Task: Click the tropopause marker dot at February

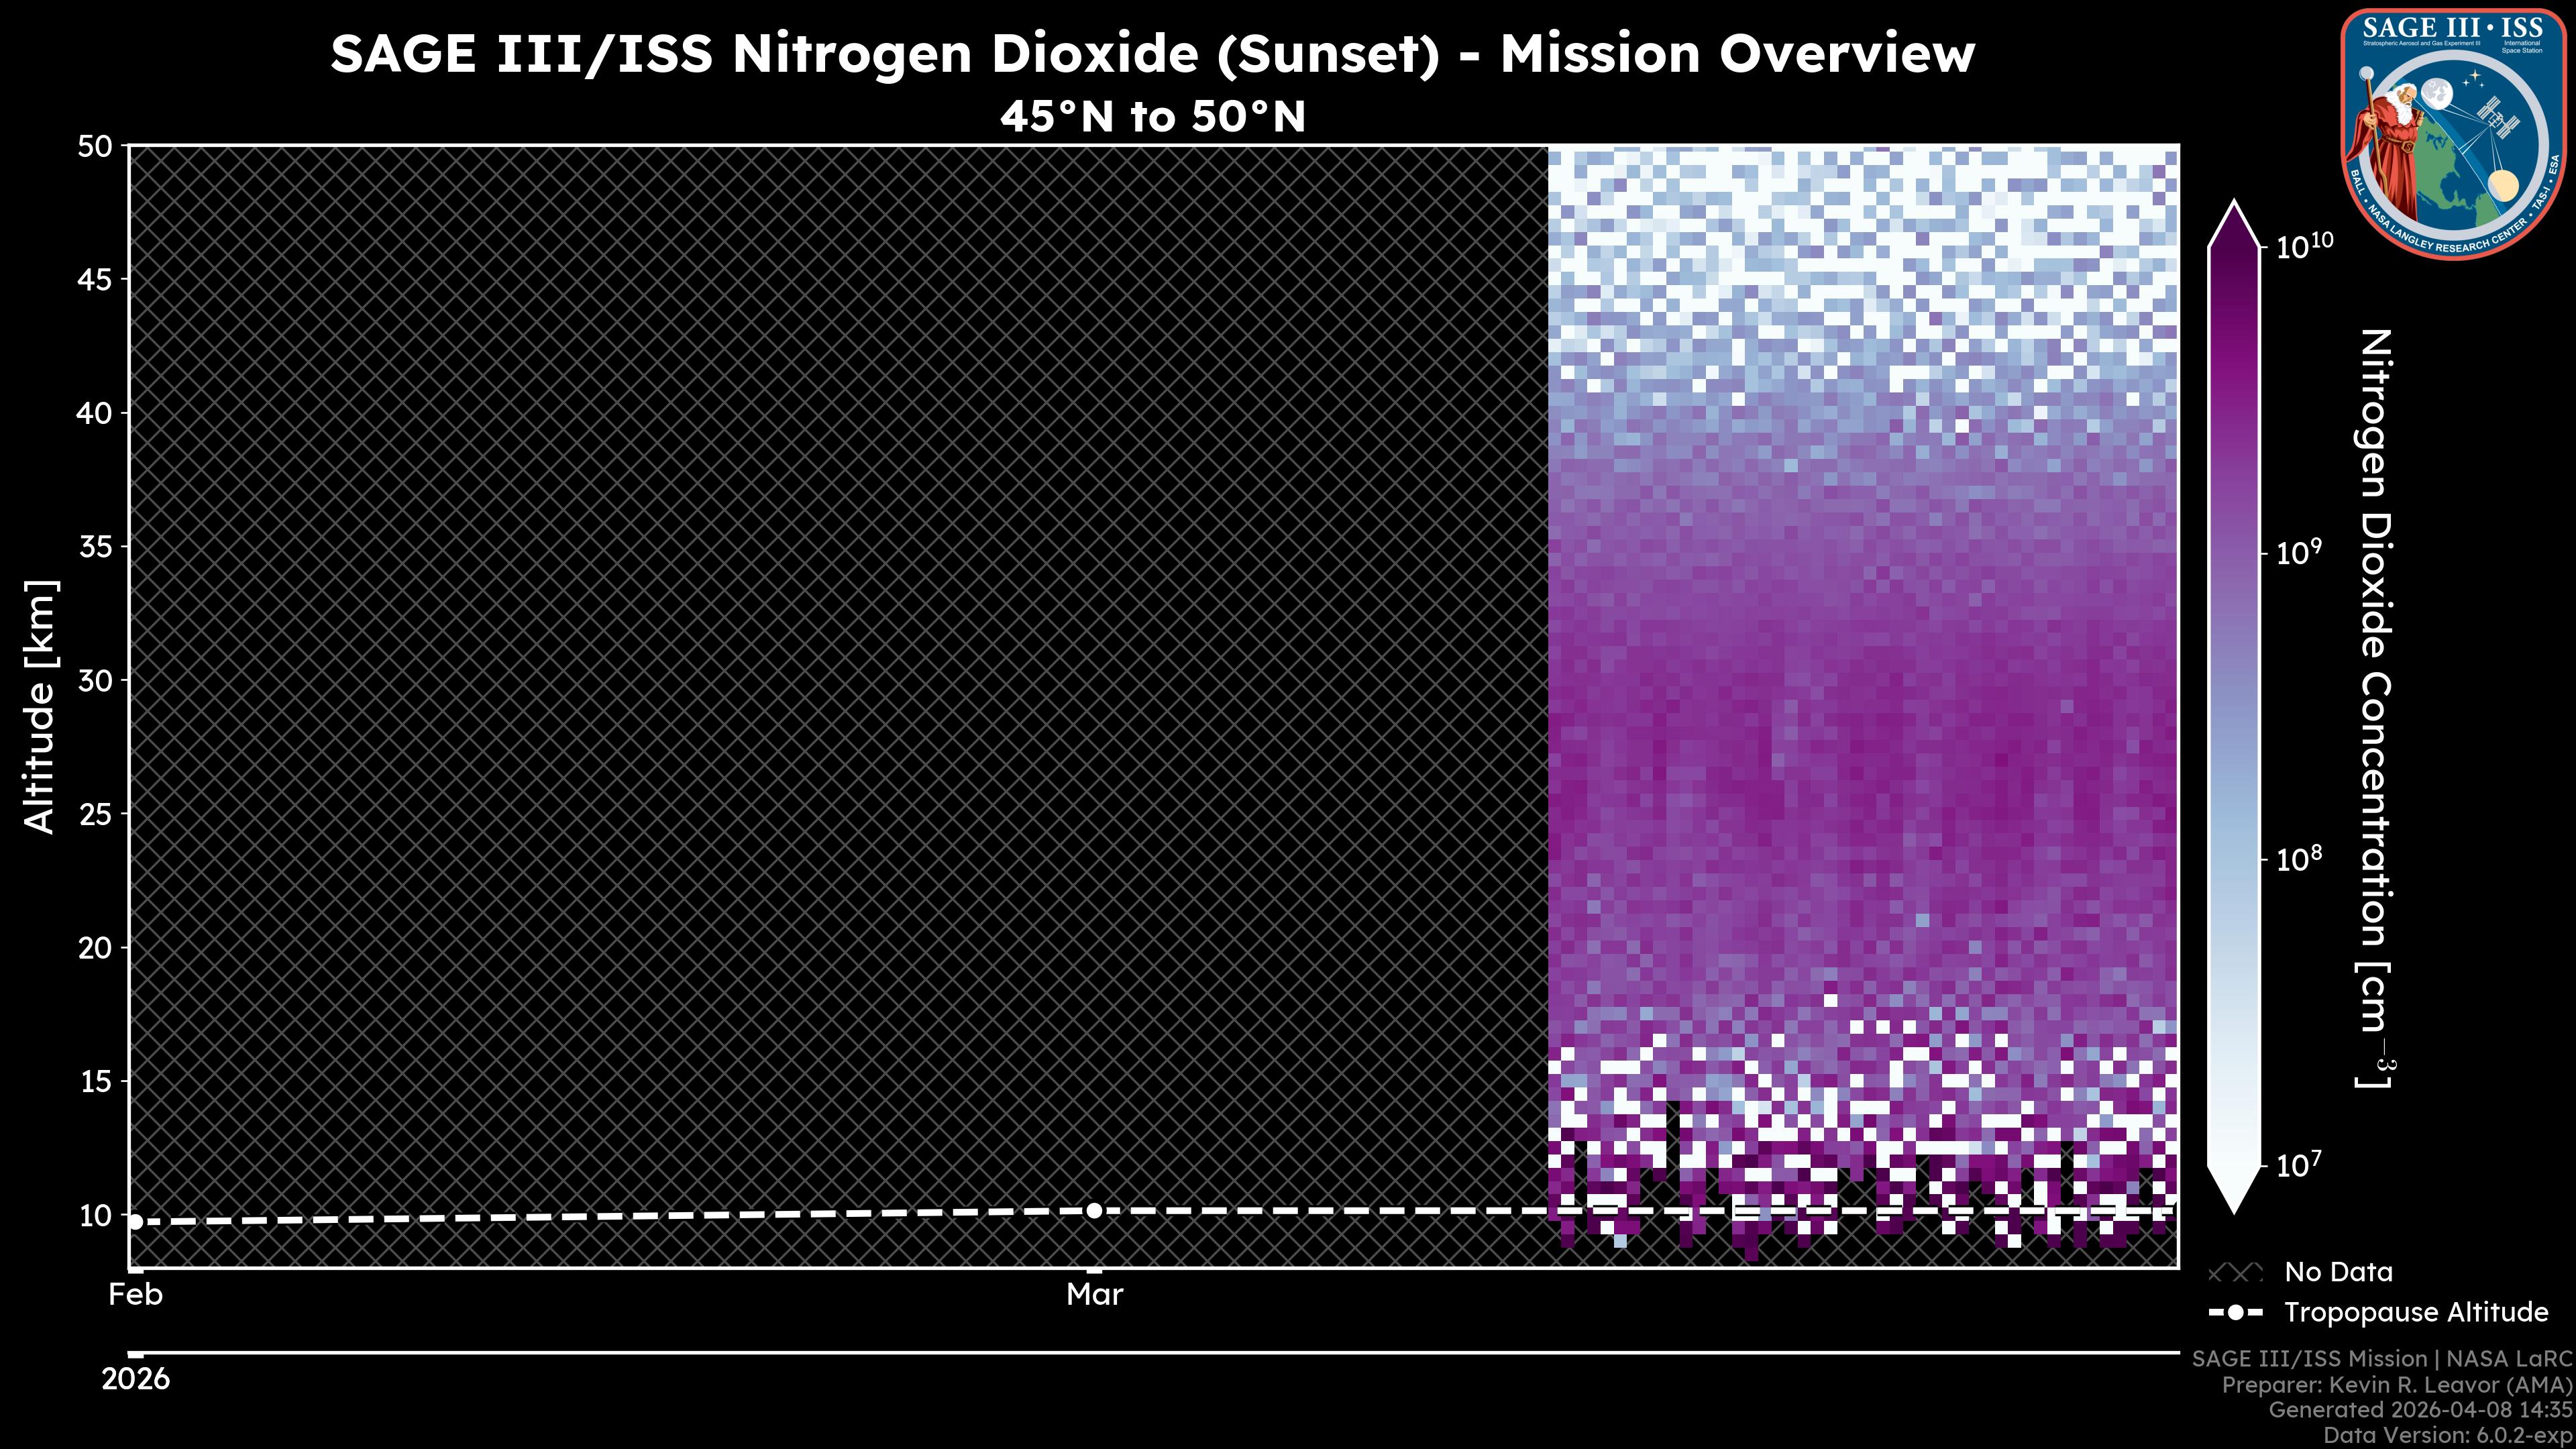Action: pos(136,1221)
